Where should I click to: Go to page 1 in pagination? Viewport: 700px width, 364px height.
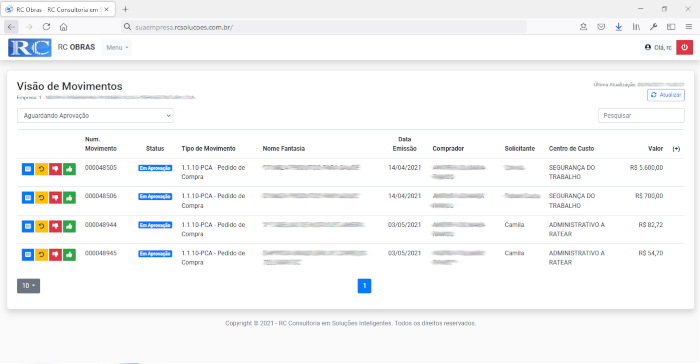(364, 286)
